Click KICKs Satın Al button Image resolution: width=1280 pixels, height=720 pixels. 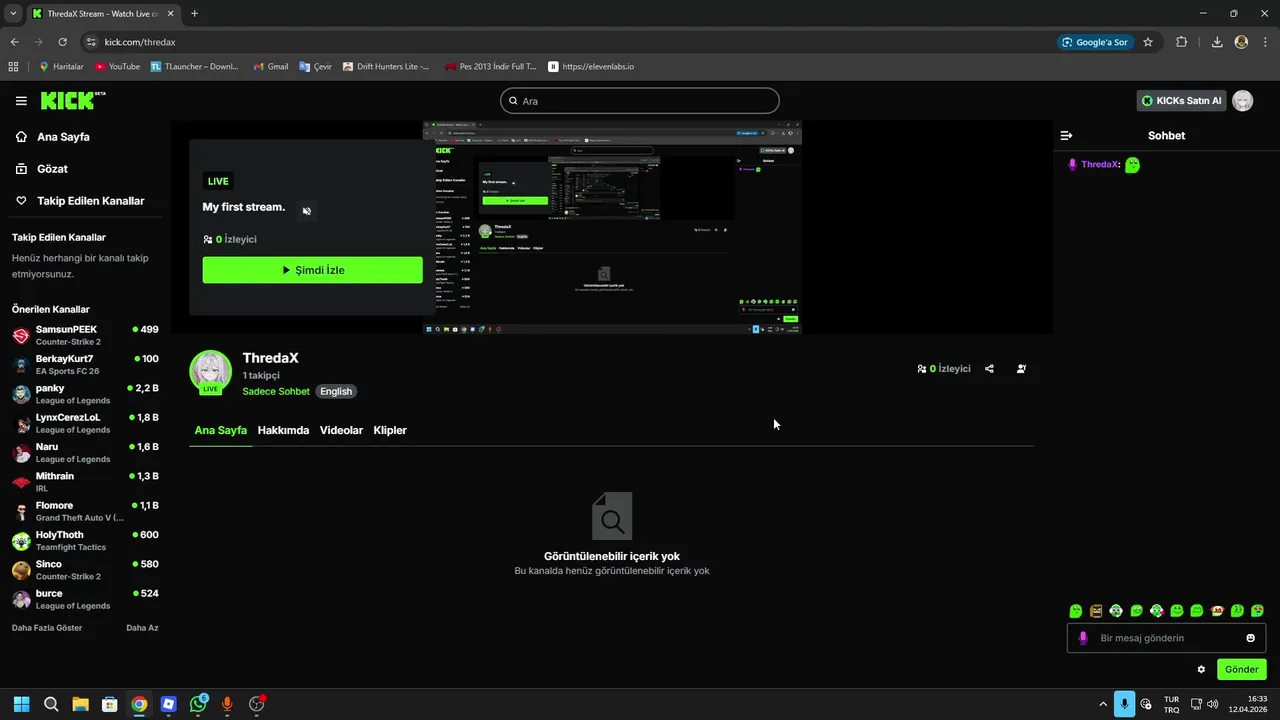(1182, 101)
